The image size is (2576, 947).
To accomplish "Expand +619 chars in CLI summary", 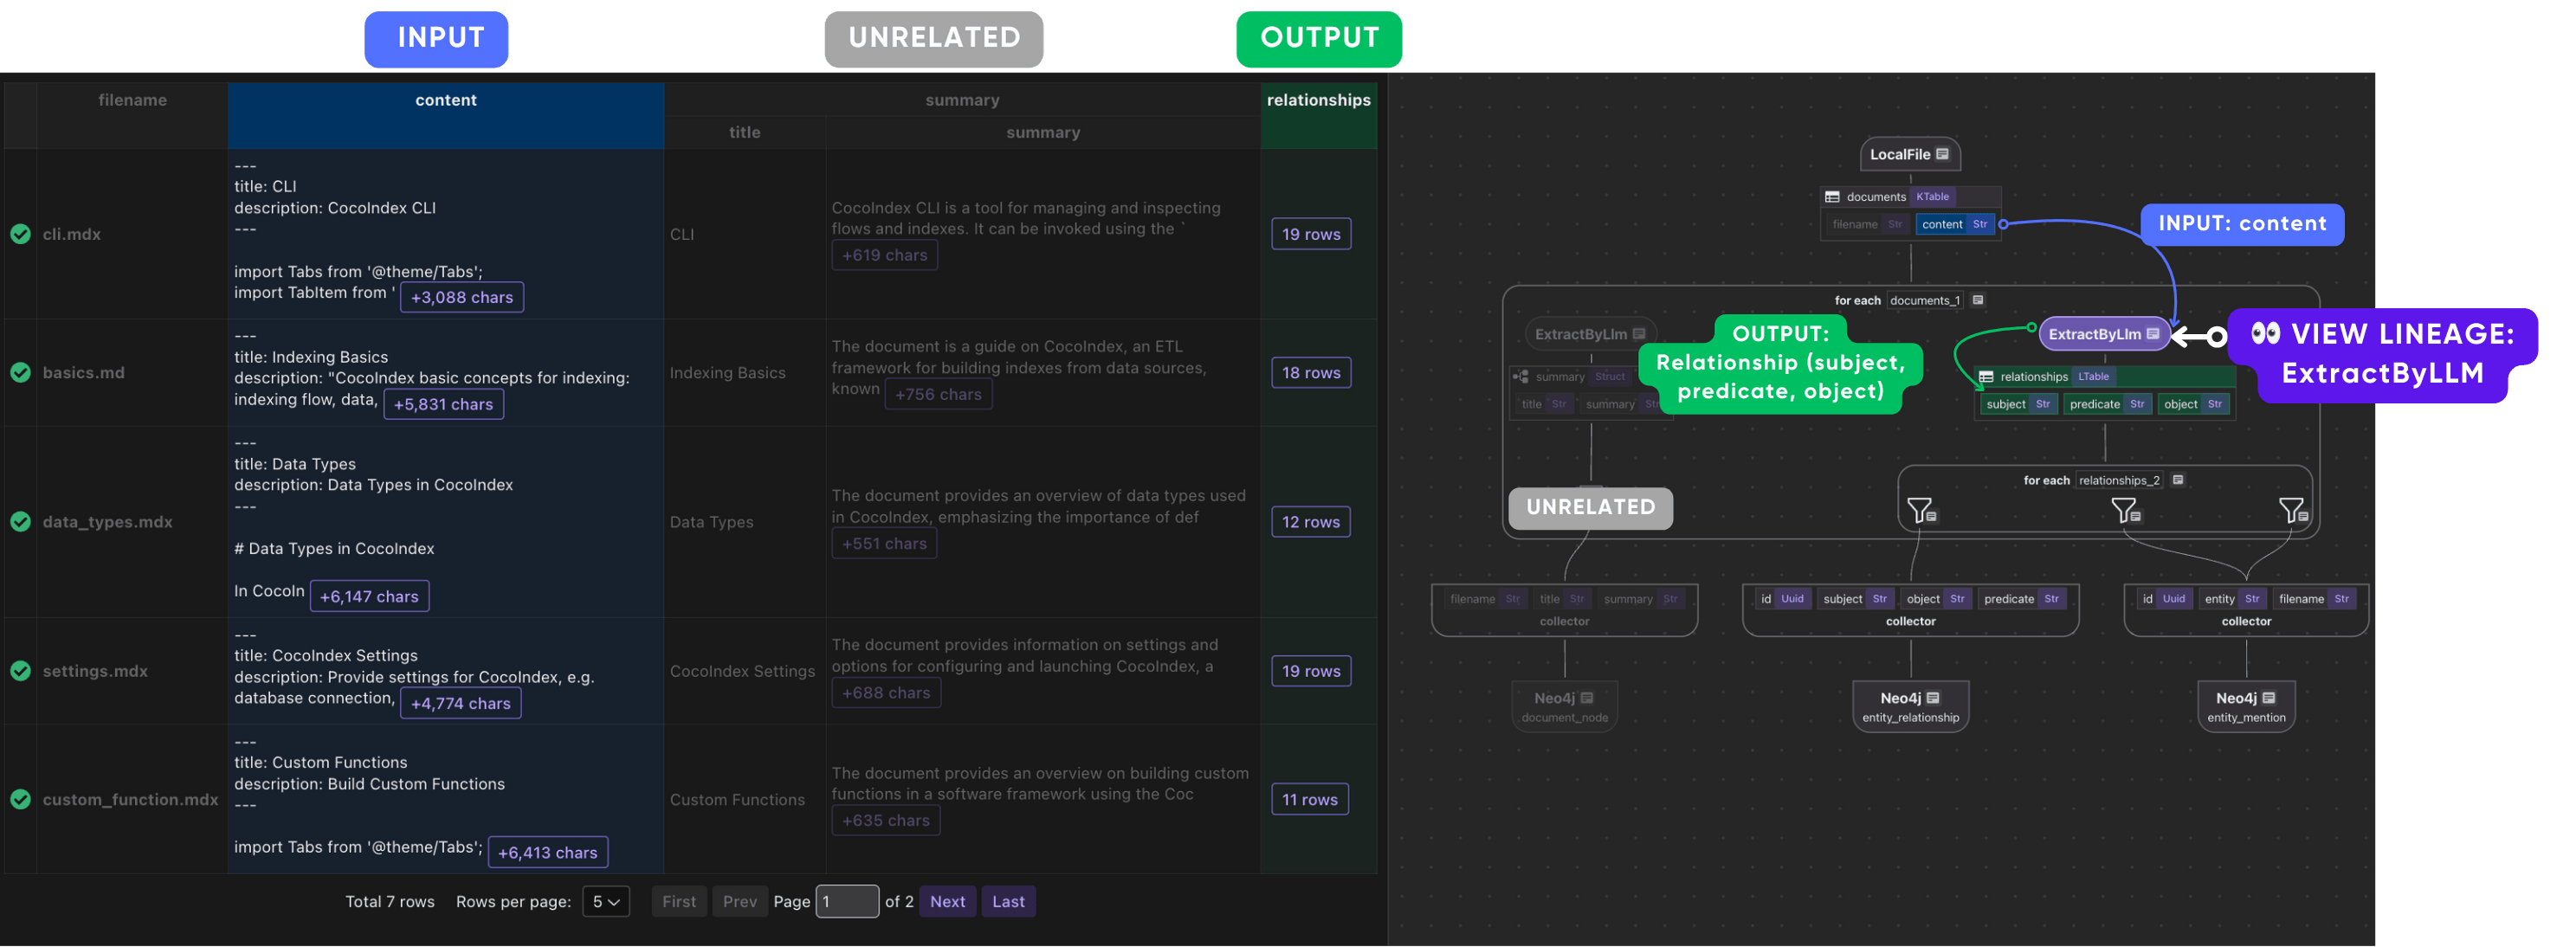I will pyautogui.click(x=884, y=255).
